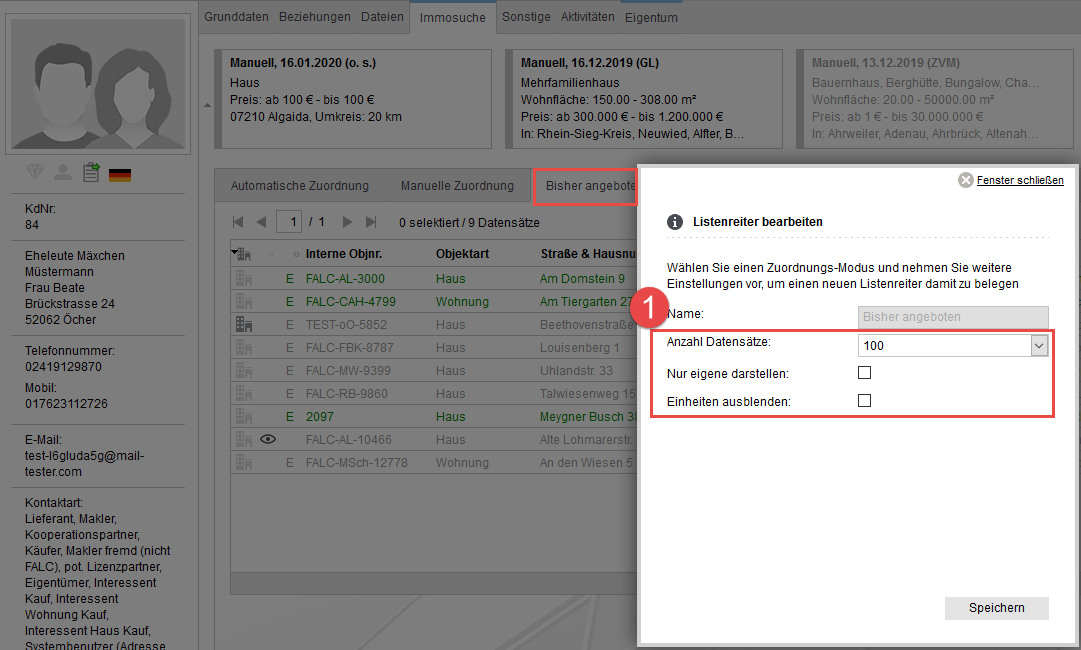The image size is (1081, 650).
Task: Click the page number input field
Action: pos(290,222)
